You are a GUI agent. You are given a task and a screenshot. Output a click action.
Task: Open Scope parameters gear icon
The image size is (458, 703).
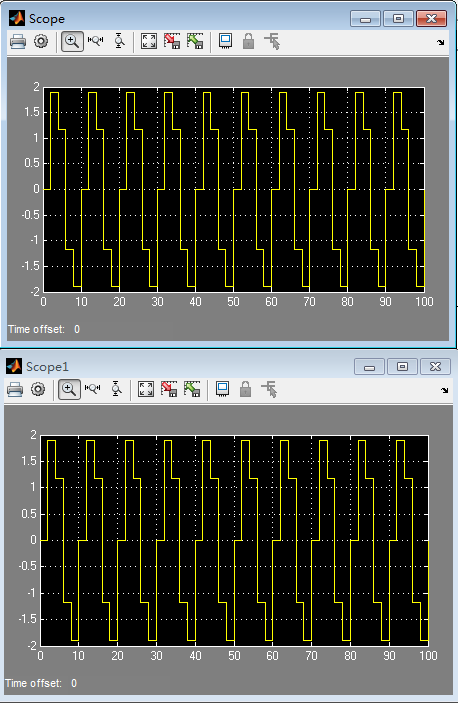click(41, 42)
